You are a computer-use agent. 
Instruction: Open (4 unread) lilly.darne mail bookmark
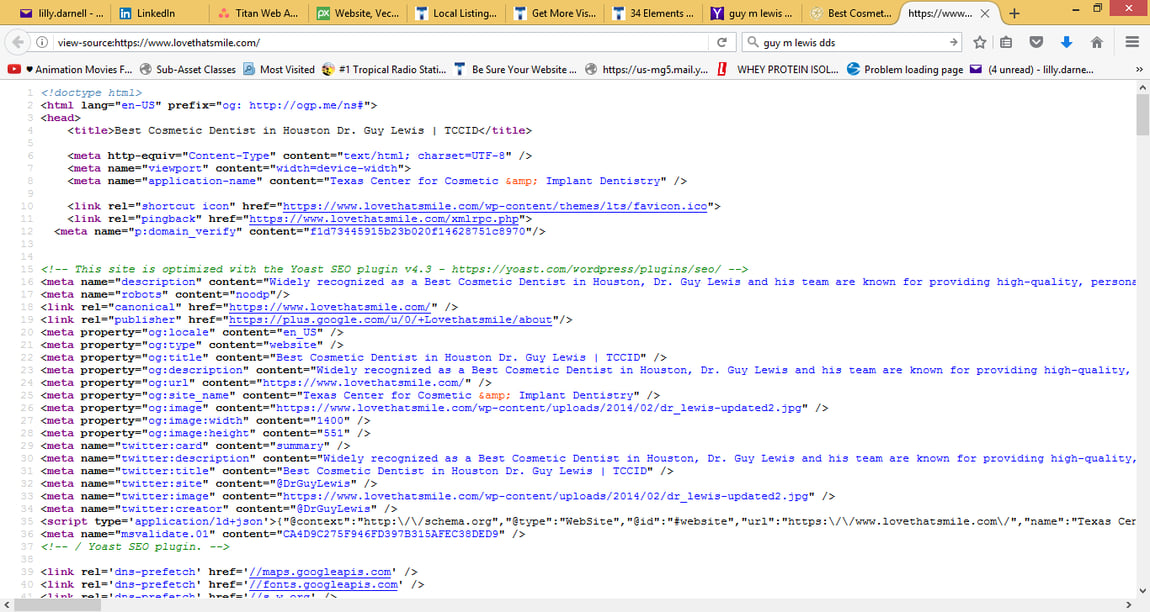pyautogui.click(x=1031, y=70)
